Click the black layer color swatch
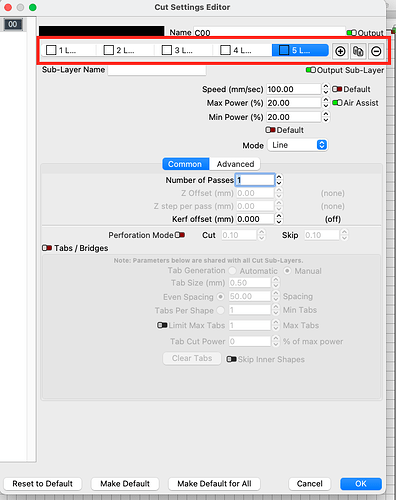The image size is (396, 500). pyautogui.click(x=101, y=31)
